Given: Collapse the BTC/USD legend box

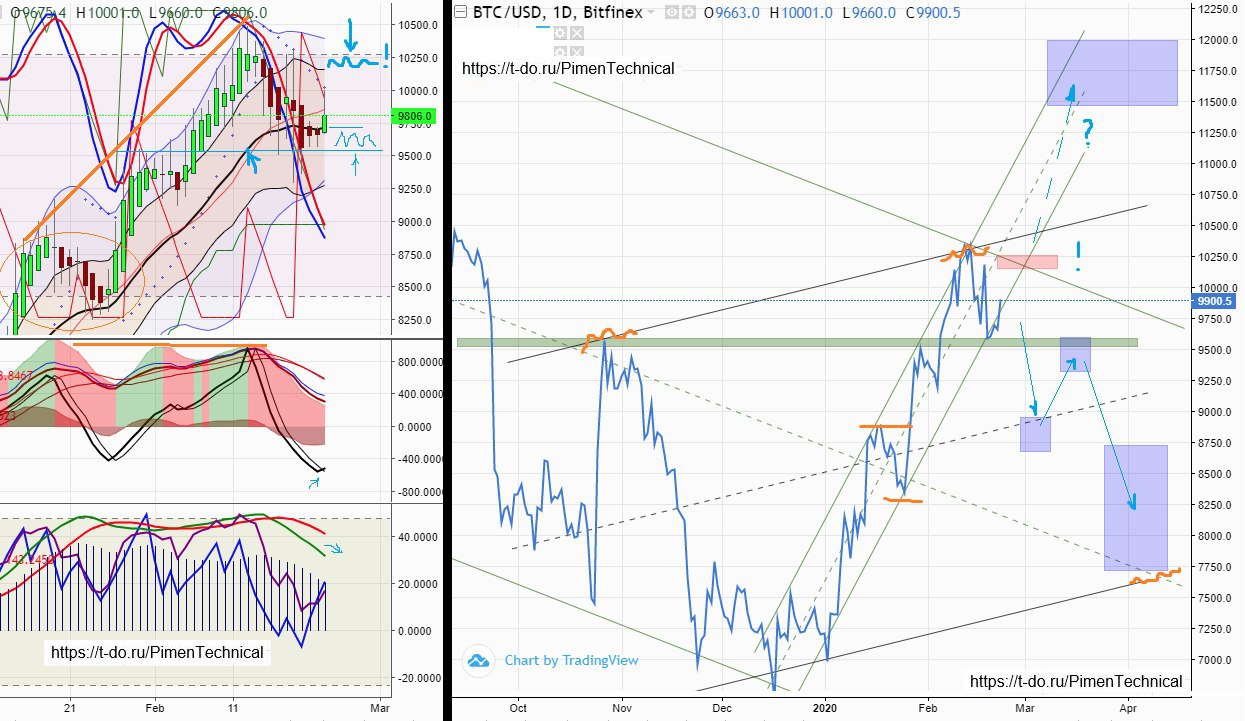Looking at the screenshot, I should (460, 12).
